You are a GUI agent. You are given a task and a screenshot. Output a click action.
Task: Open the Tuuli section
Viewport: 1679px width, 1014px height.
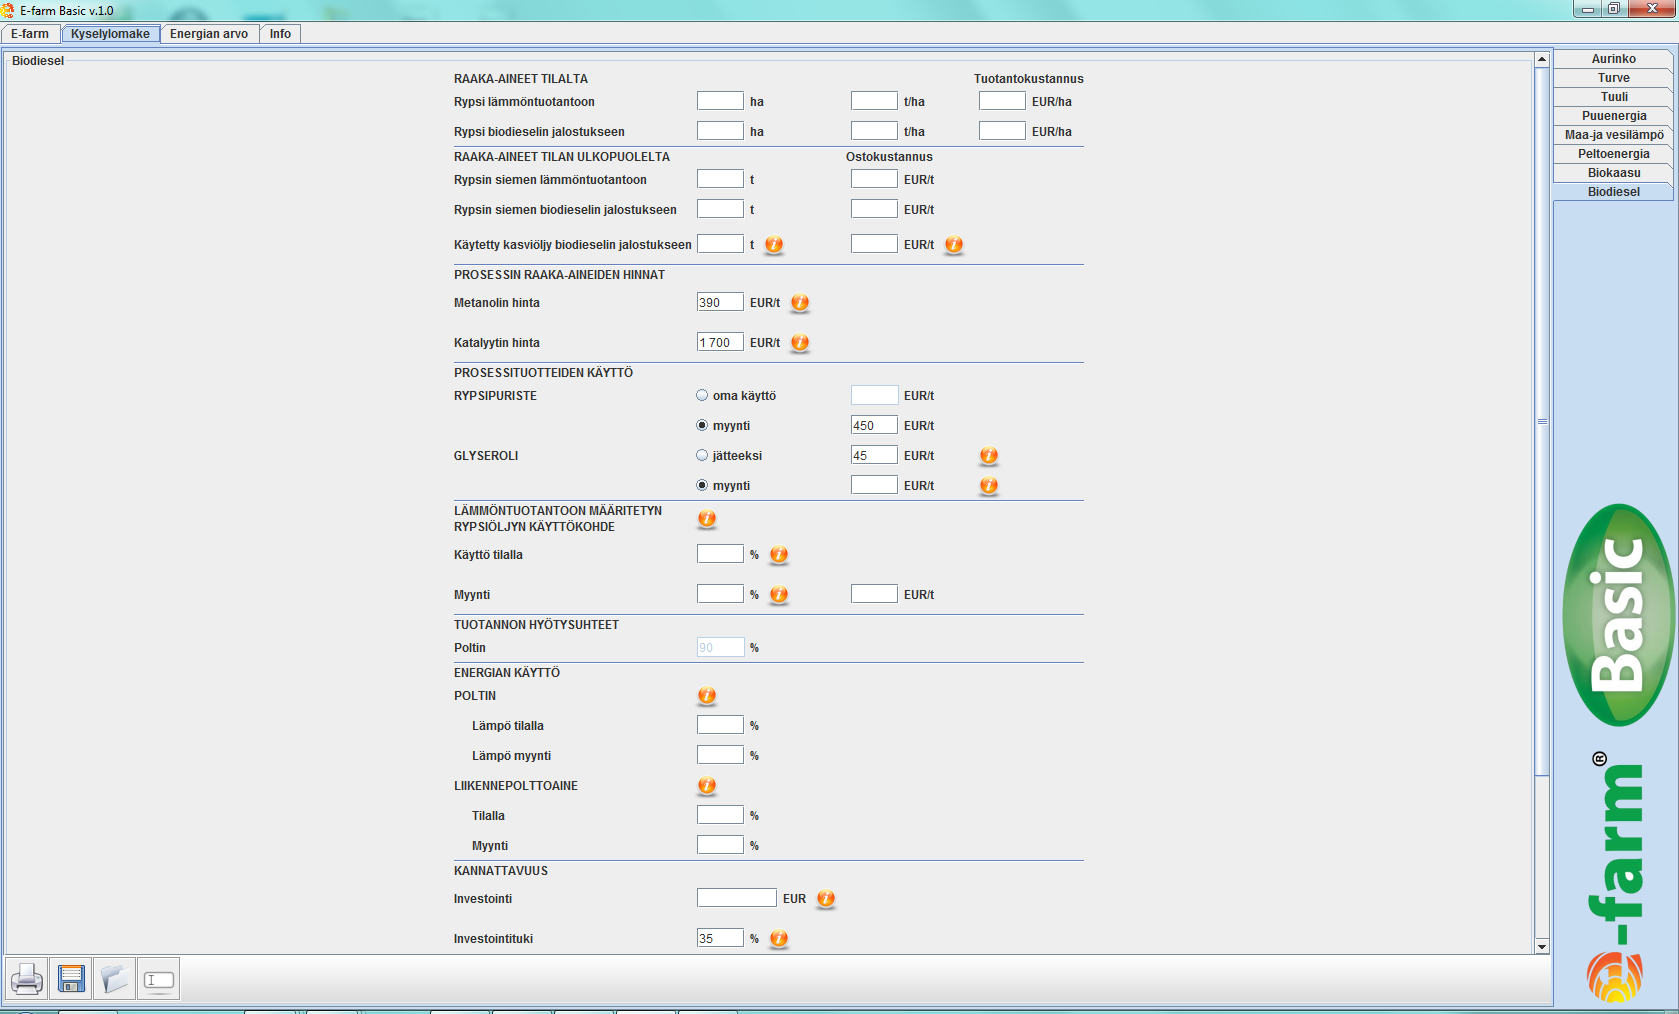coord(1613,97)
